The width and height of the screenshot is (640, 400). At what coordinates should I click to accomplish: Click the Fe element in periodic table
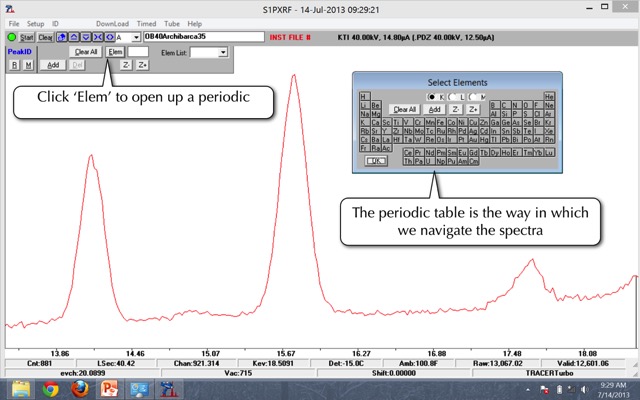(x=440, y=122)
